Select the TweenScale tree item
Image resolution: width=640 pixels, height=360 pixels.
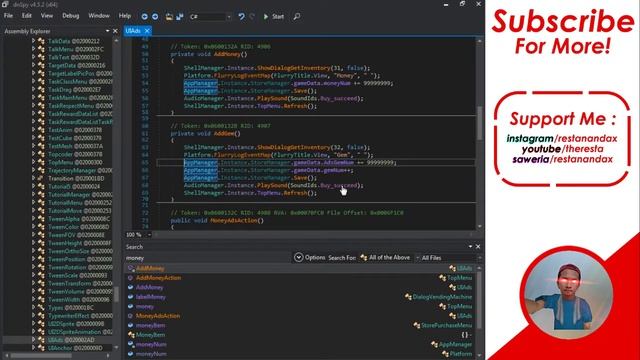coord(78,276)
